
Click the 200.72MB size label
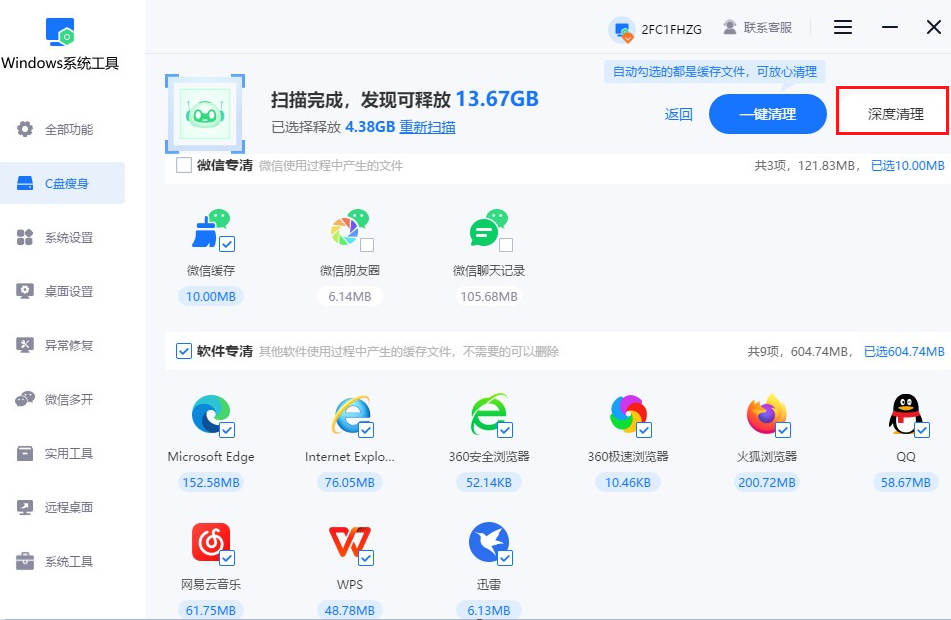click(x=767, y=482)
